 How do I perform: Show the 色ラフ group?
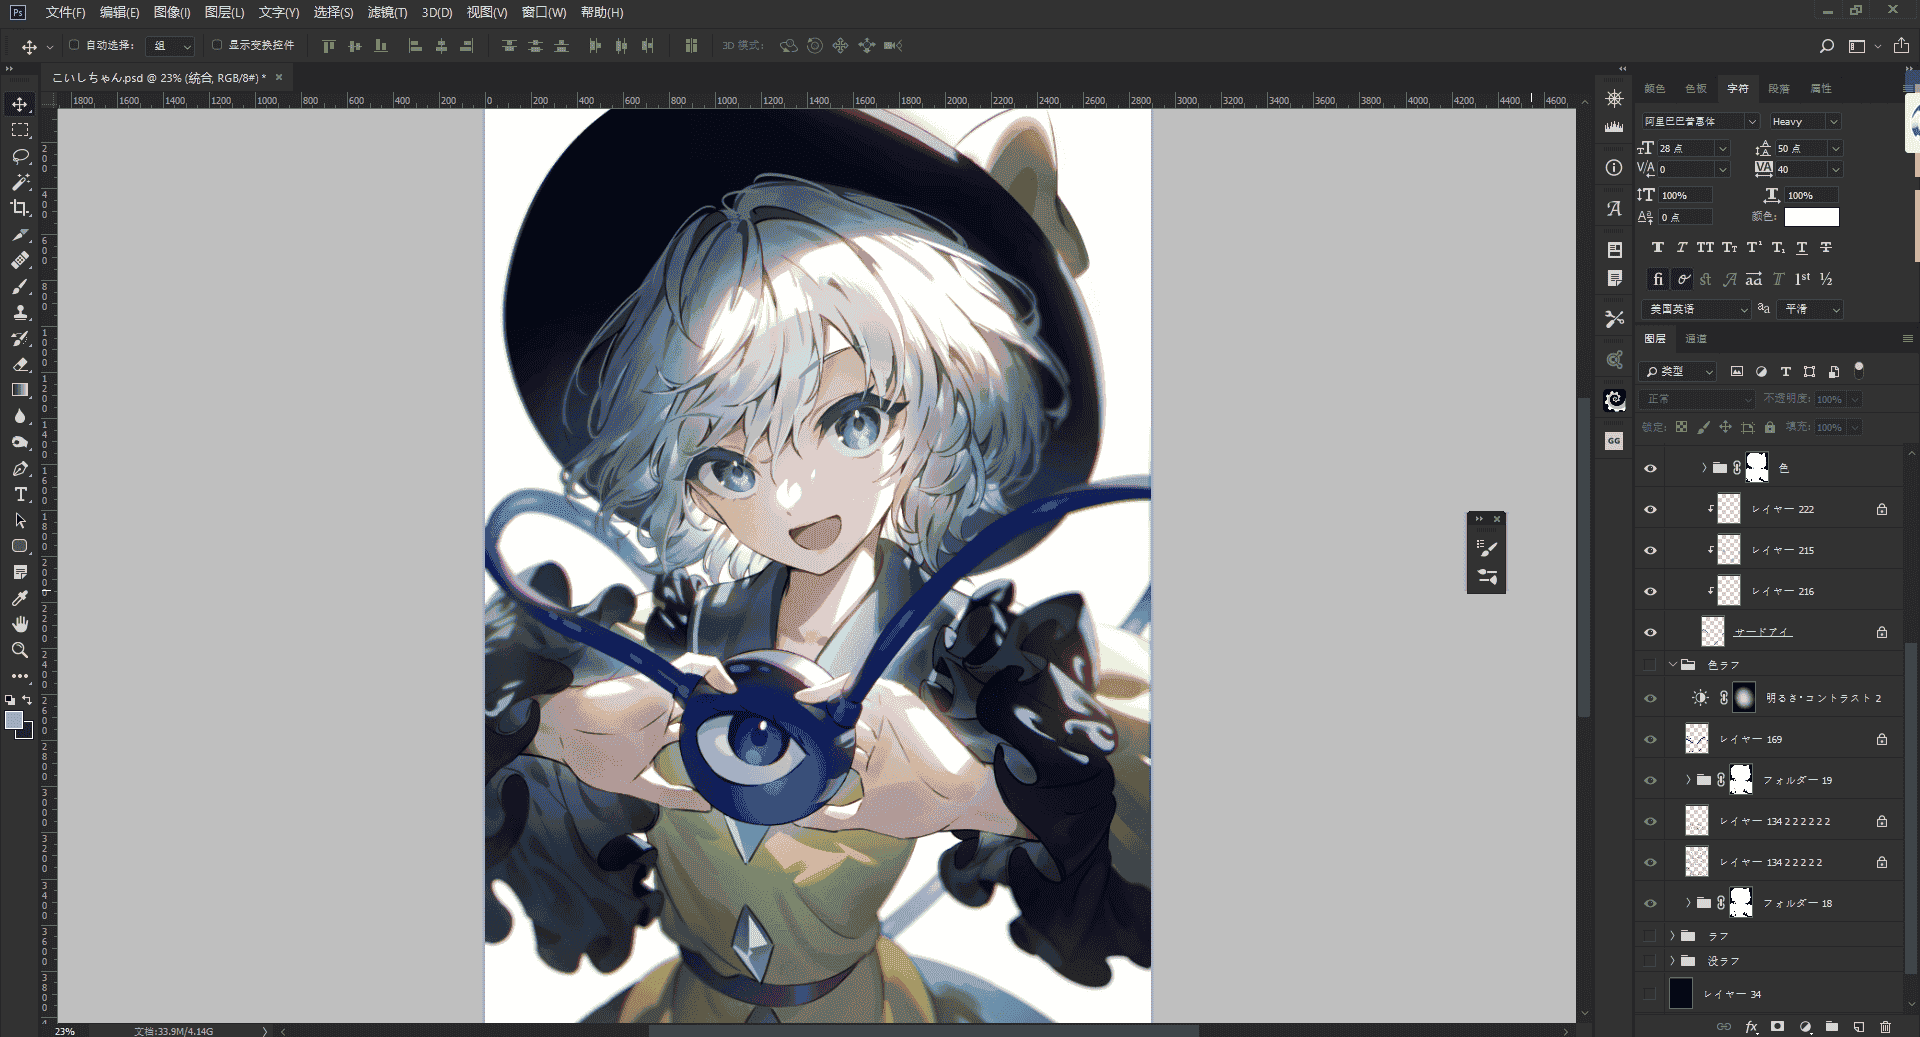coord(1650,664)
